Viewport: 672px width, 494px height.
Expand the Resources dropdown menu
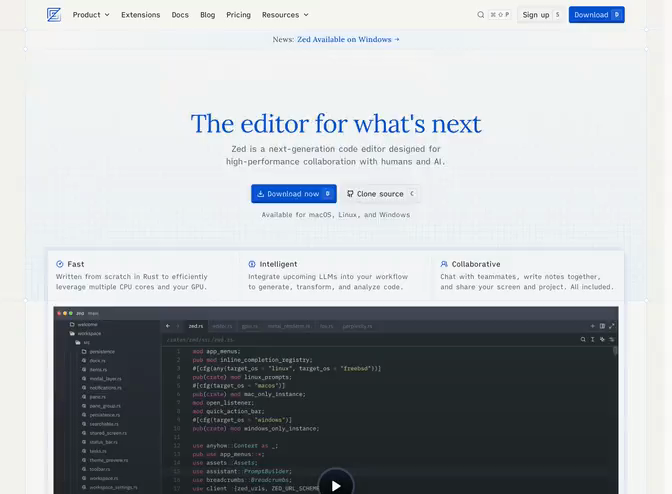(285, 15)
